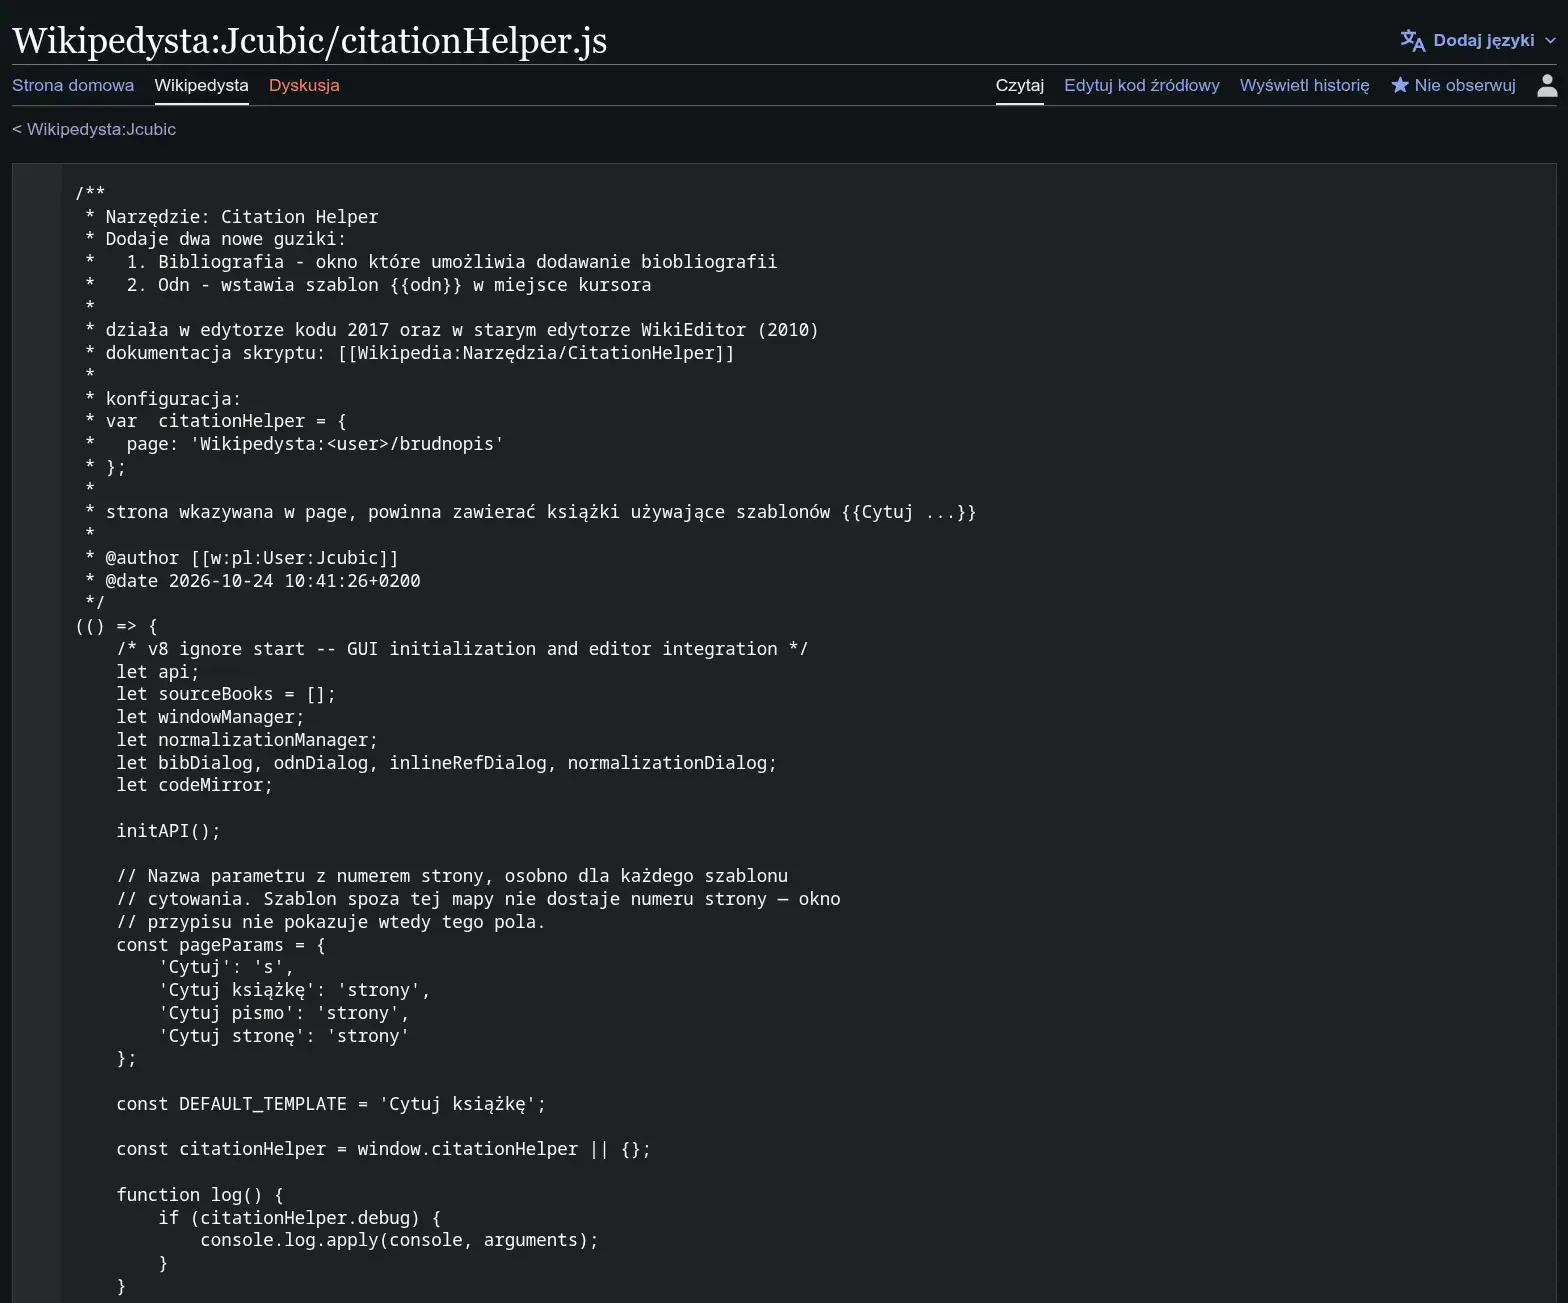Click the 'let bibDialog, odnDialog' declaration line

tap(446, 763)
